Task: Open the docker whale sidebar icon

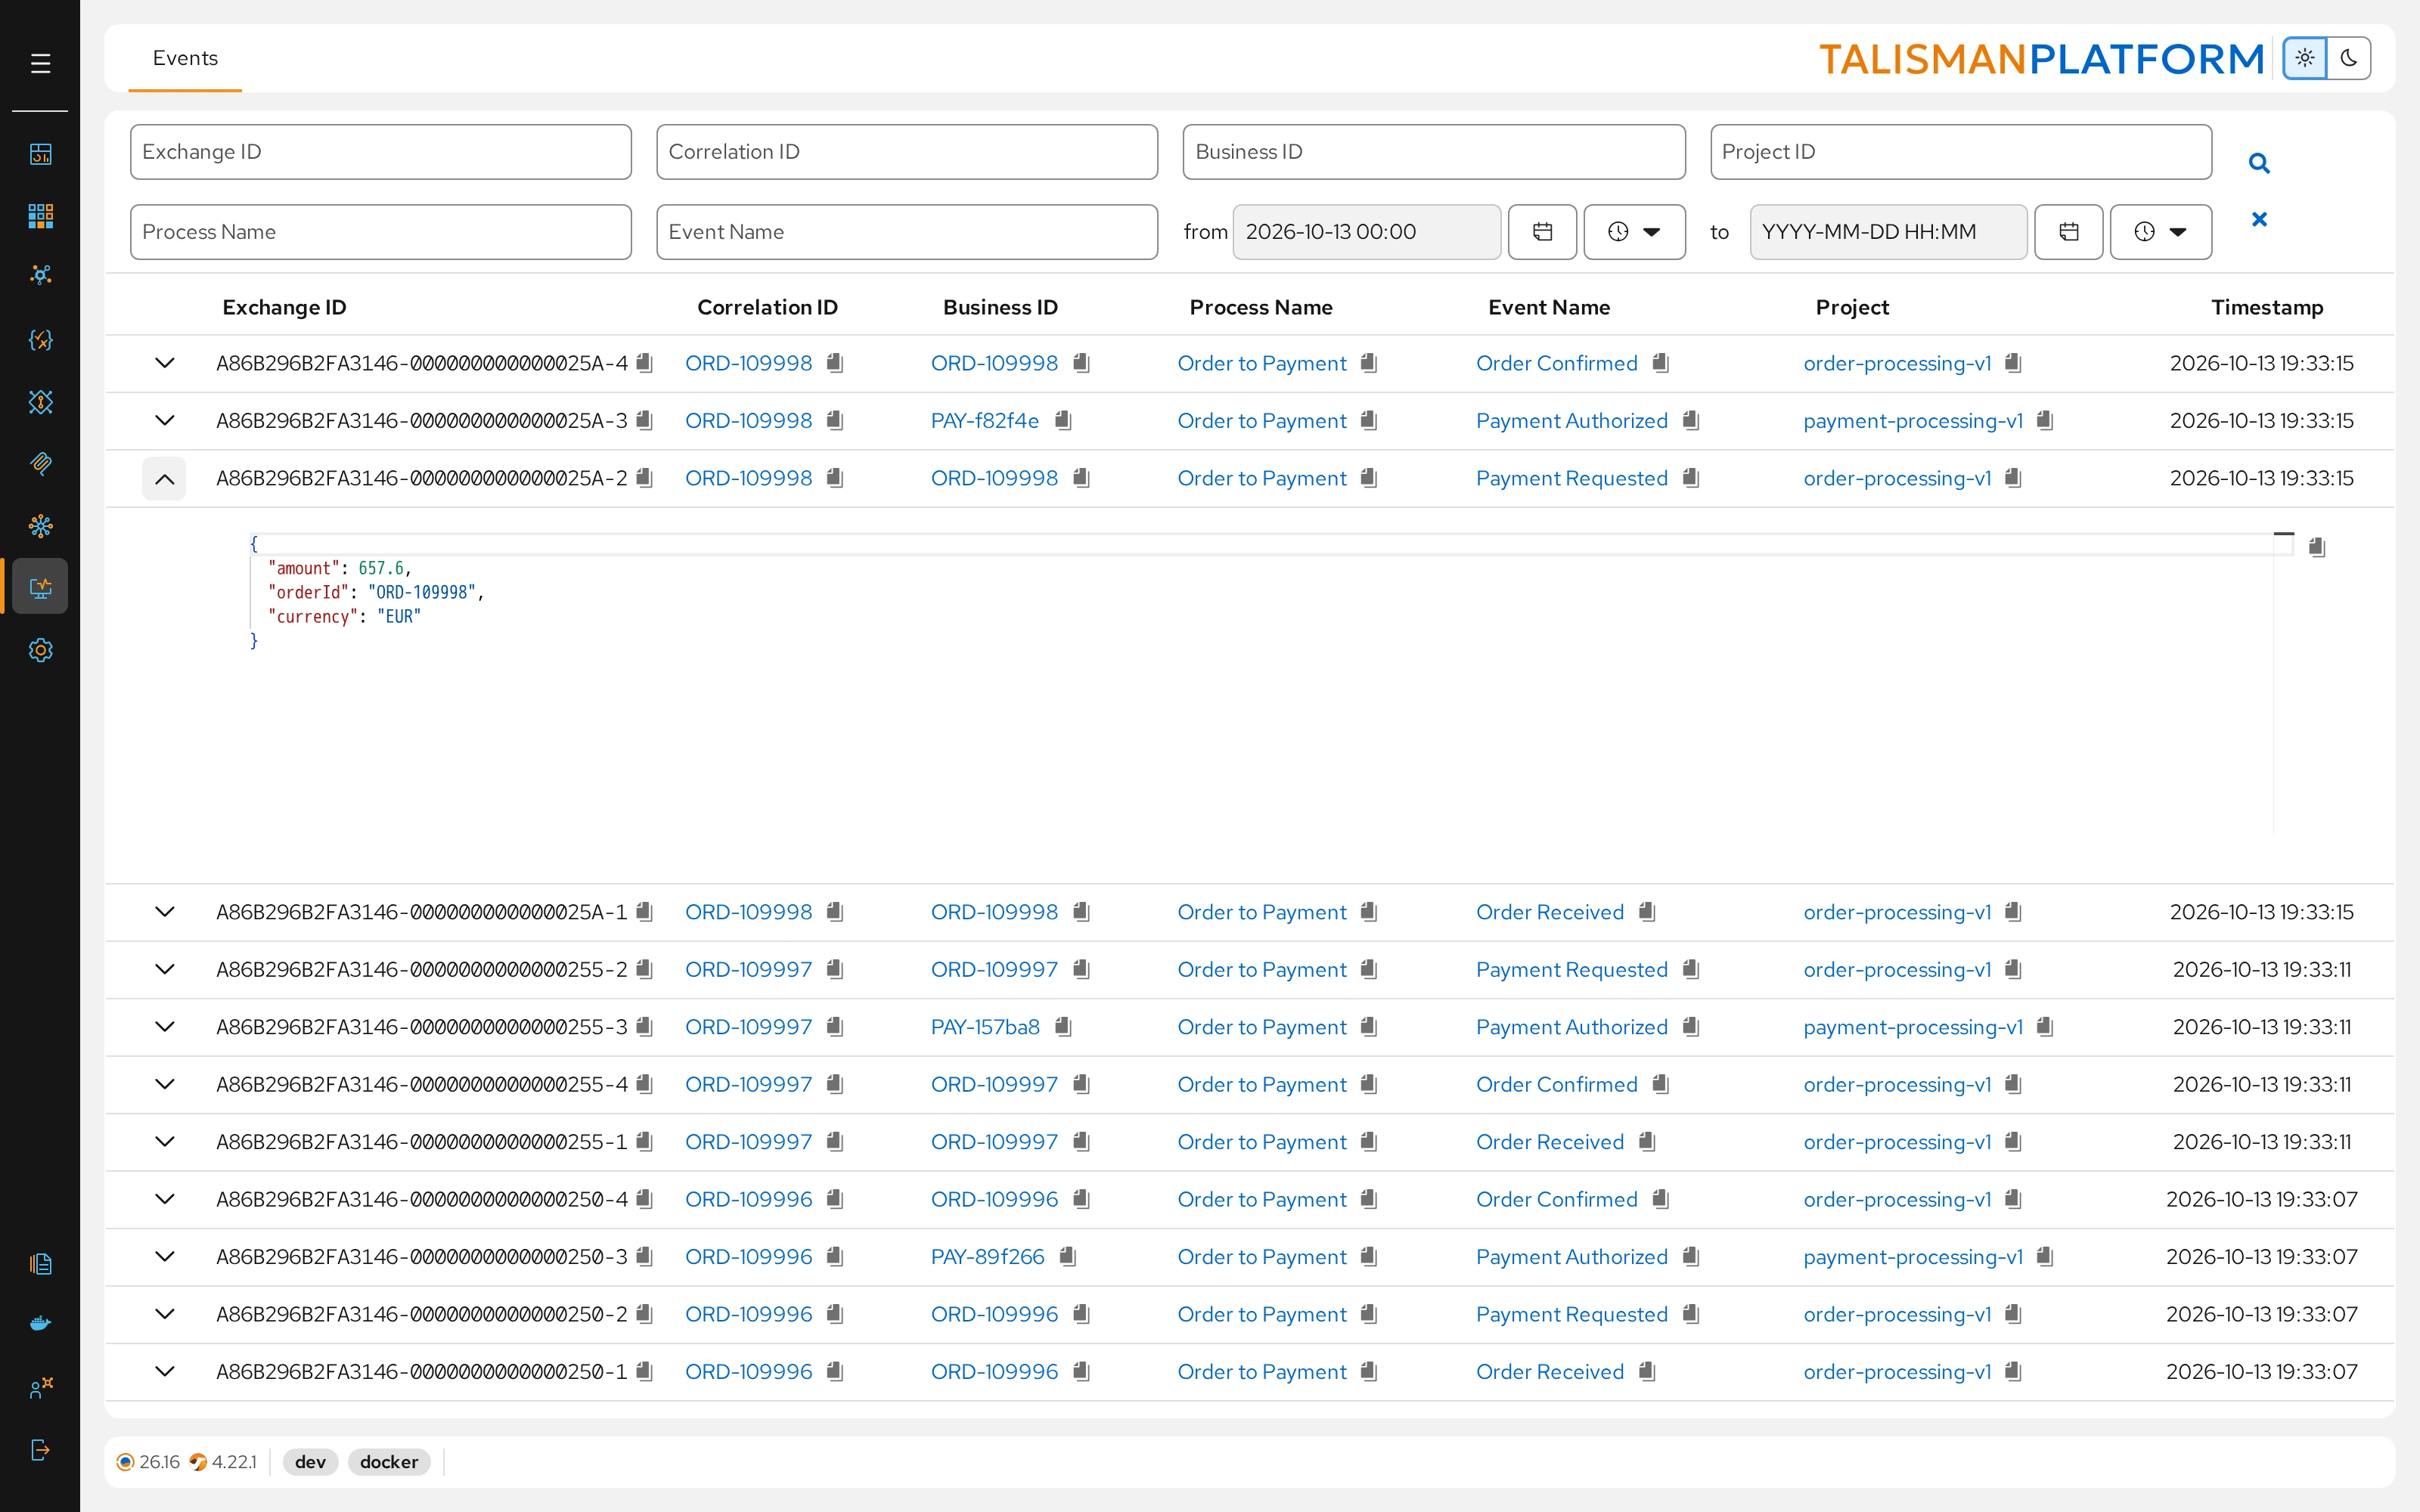Action: [x=40, y=1324]
